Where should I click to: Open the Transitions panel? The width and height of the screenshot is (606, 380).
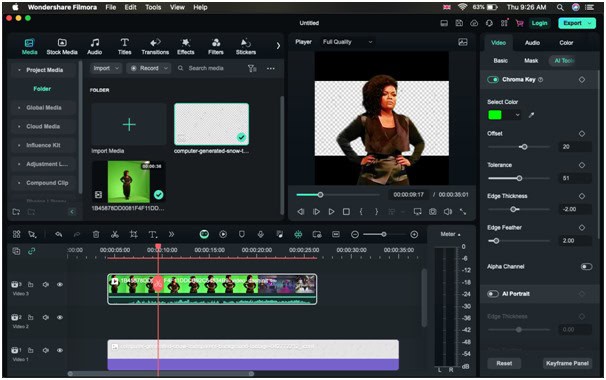[155, 46]
